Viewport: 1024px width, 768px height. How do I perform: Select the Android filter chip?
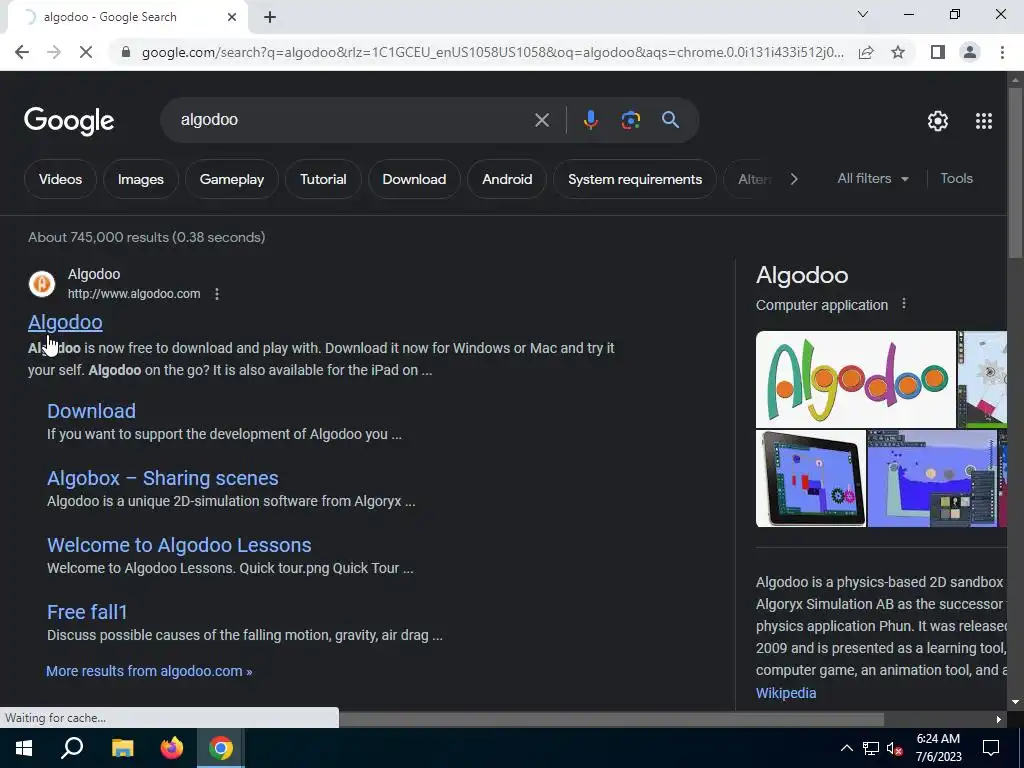tap(507, 179)
